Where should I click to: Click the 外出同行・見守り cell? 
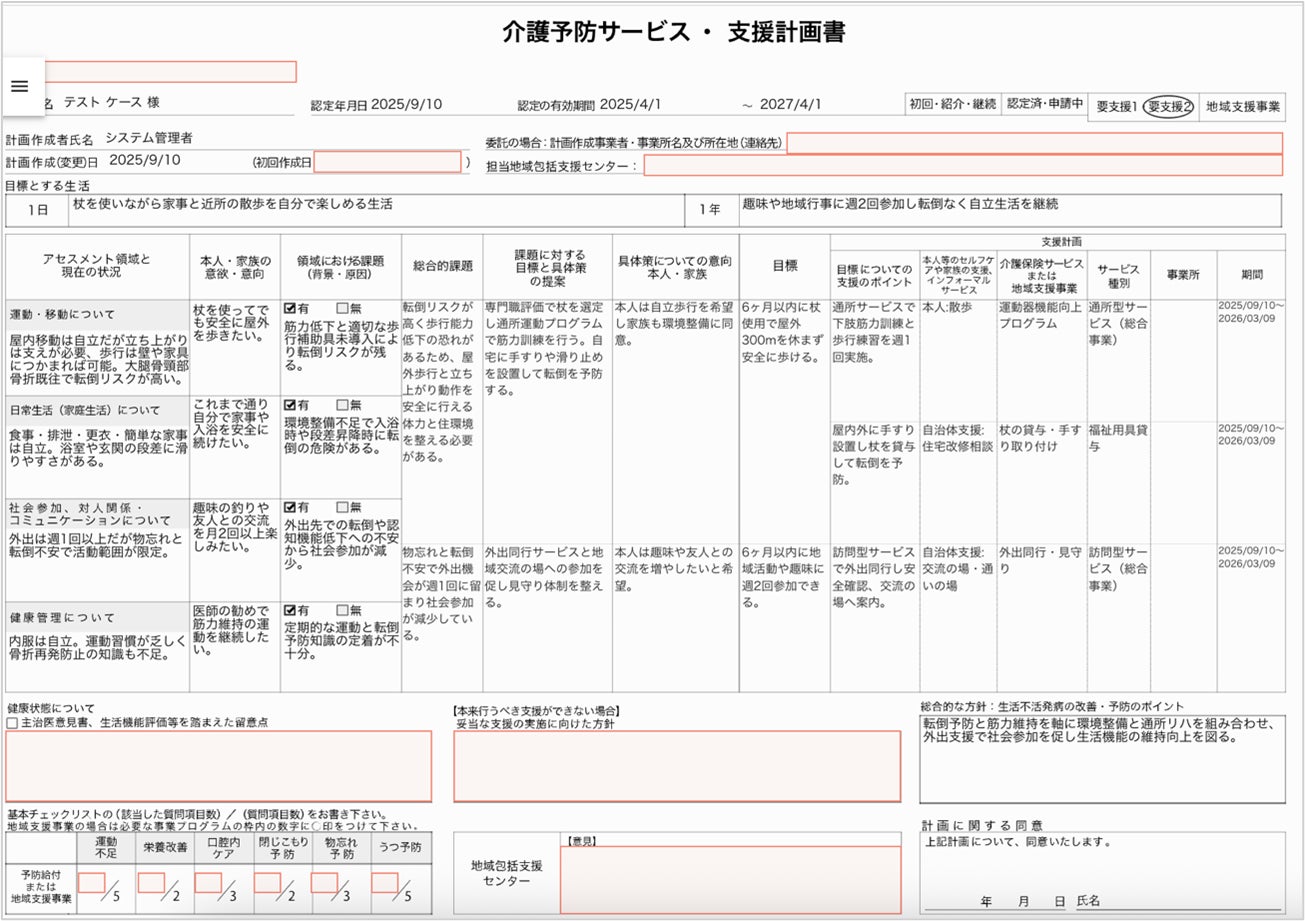(x=1040, y=560)
